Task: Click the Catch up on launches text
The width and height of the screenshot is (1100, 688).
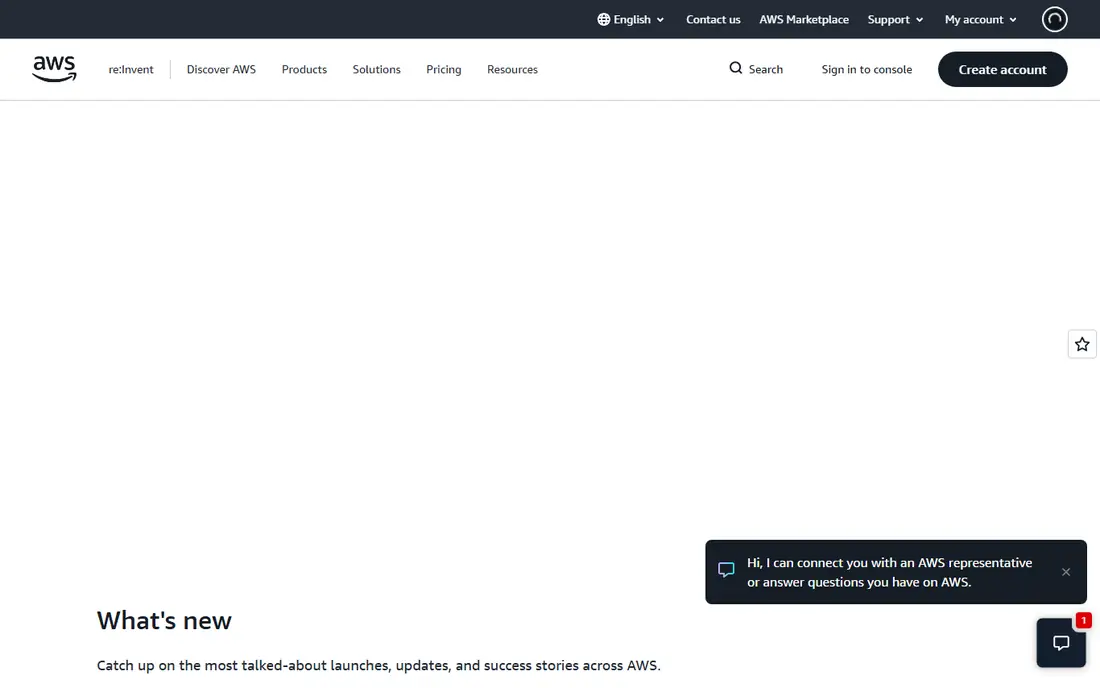Action: point(379,666)
